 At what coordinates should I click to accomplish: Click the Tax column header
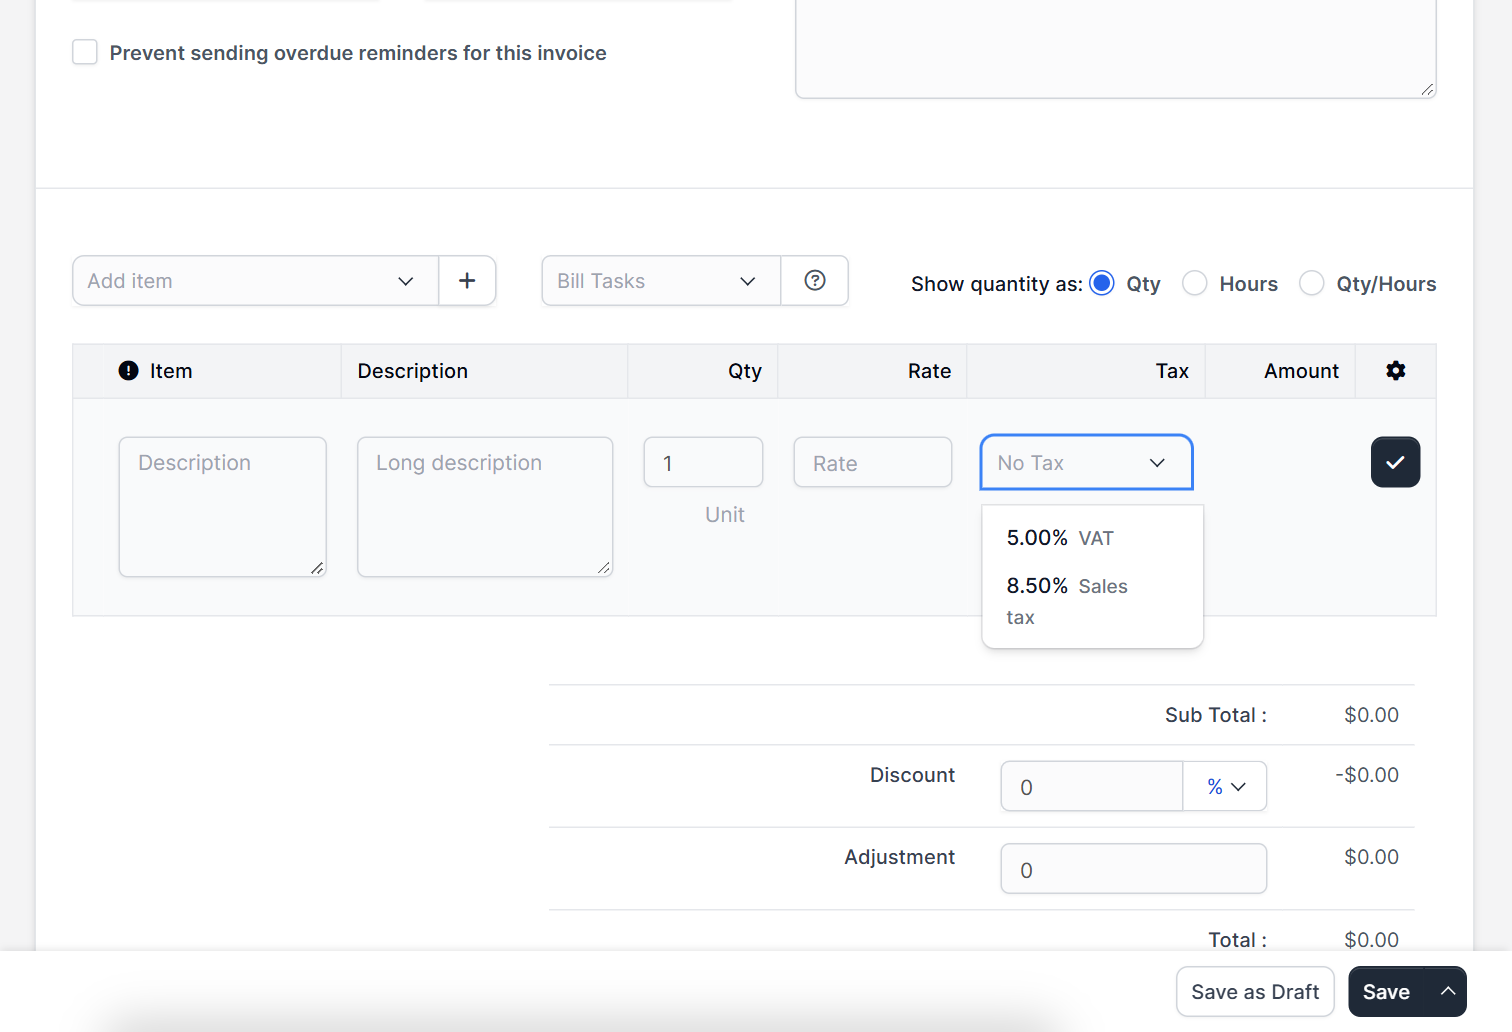(x=1172, y=371)
